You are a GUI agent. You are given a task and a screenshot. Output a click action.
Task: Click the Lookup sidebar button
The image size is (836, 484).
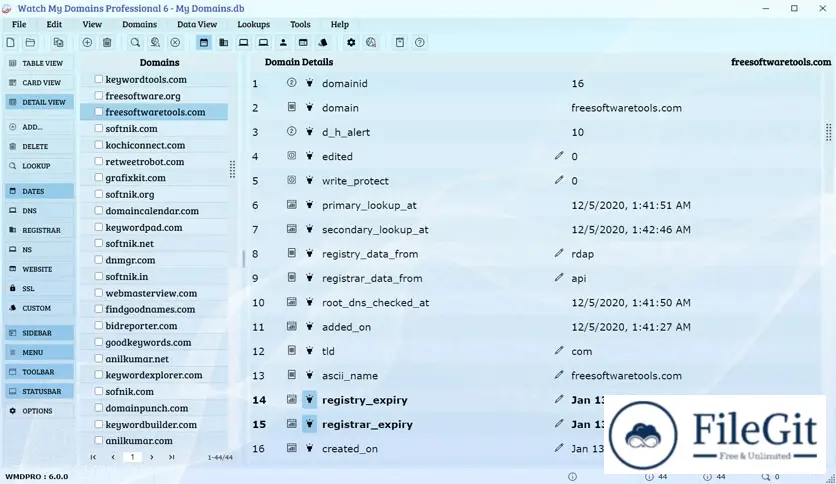[39, 166]
